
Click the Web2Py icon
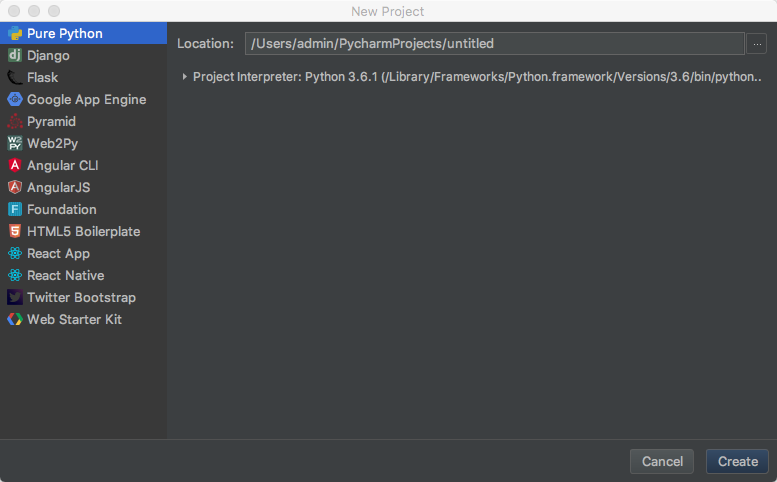(x=15, y=143)
